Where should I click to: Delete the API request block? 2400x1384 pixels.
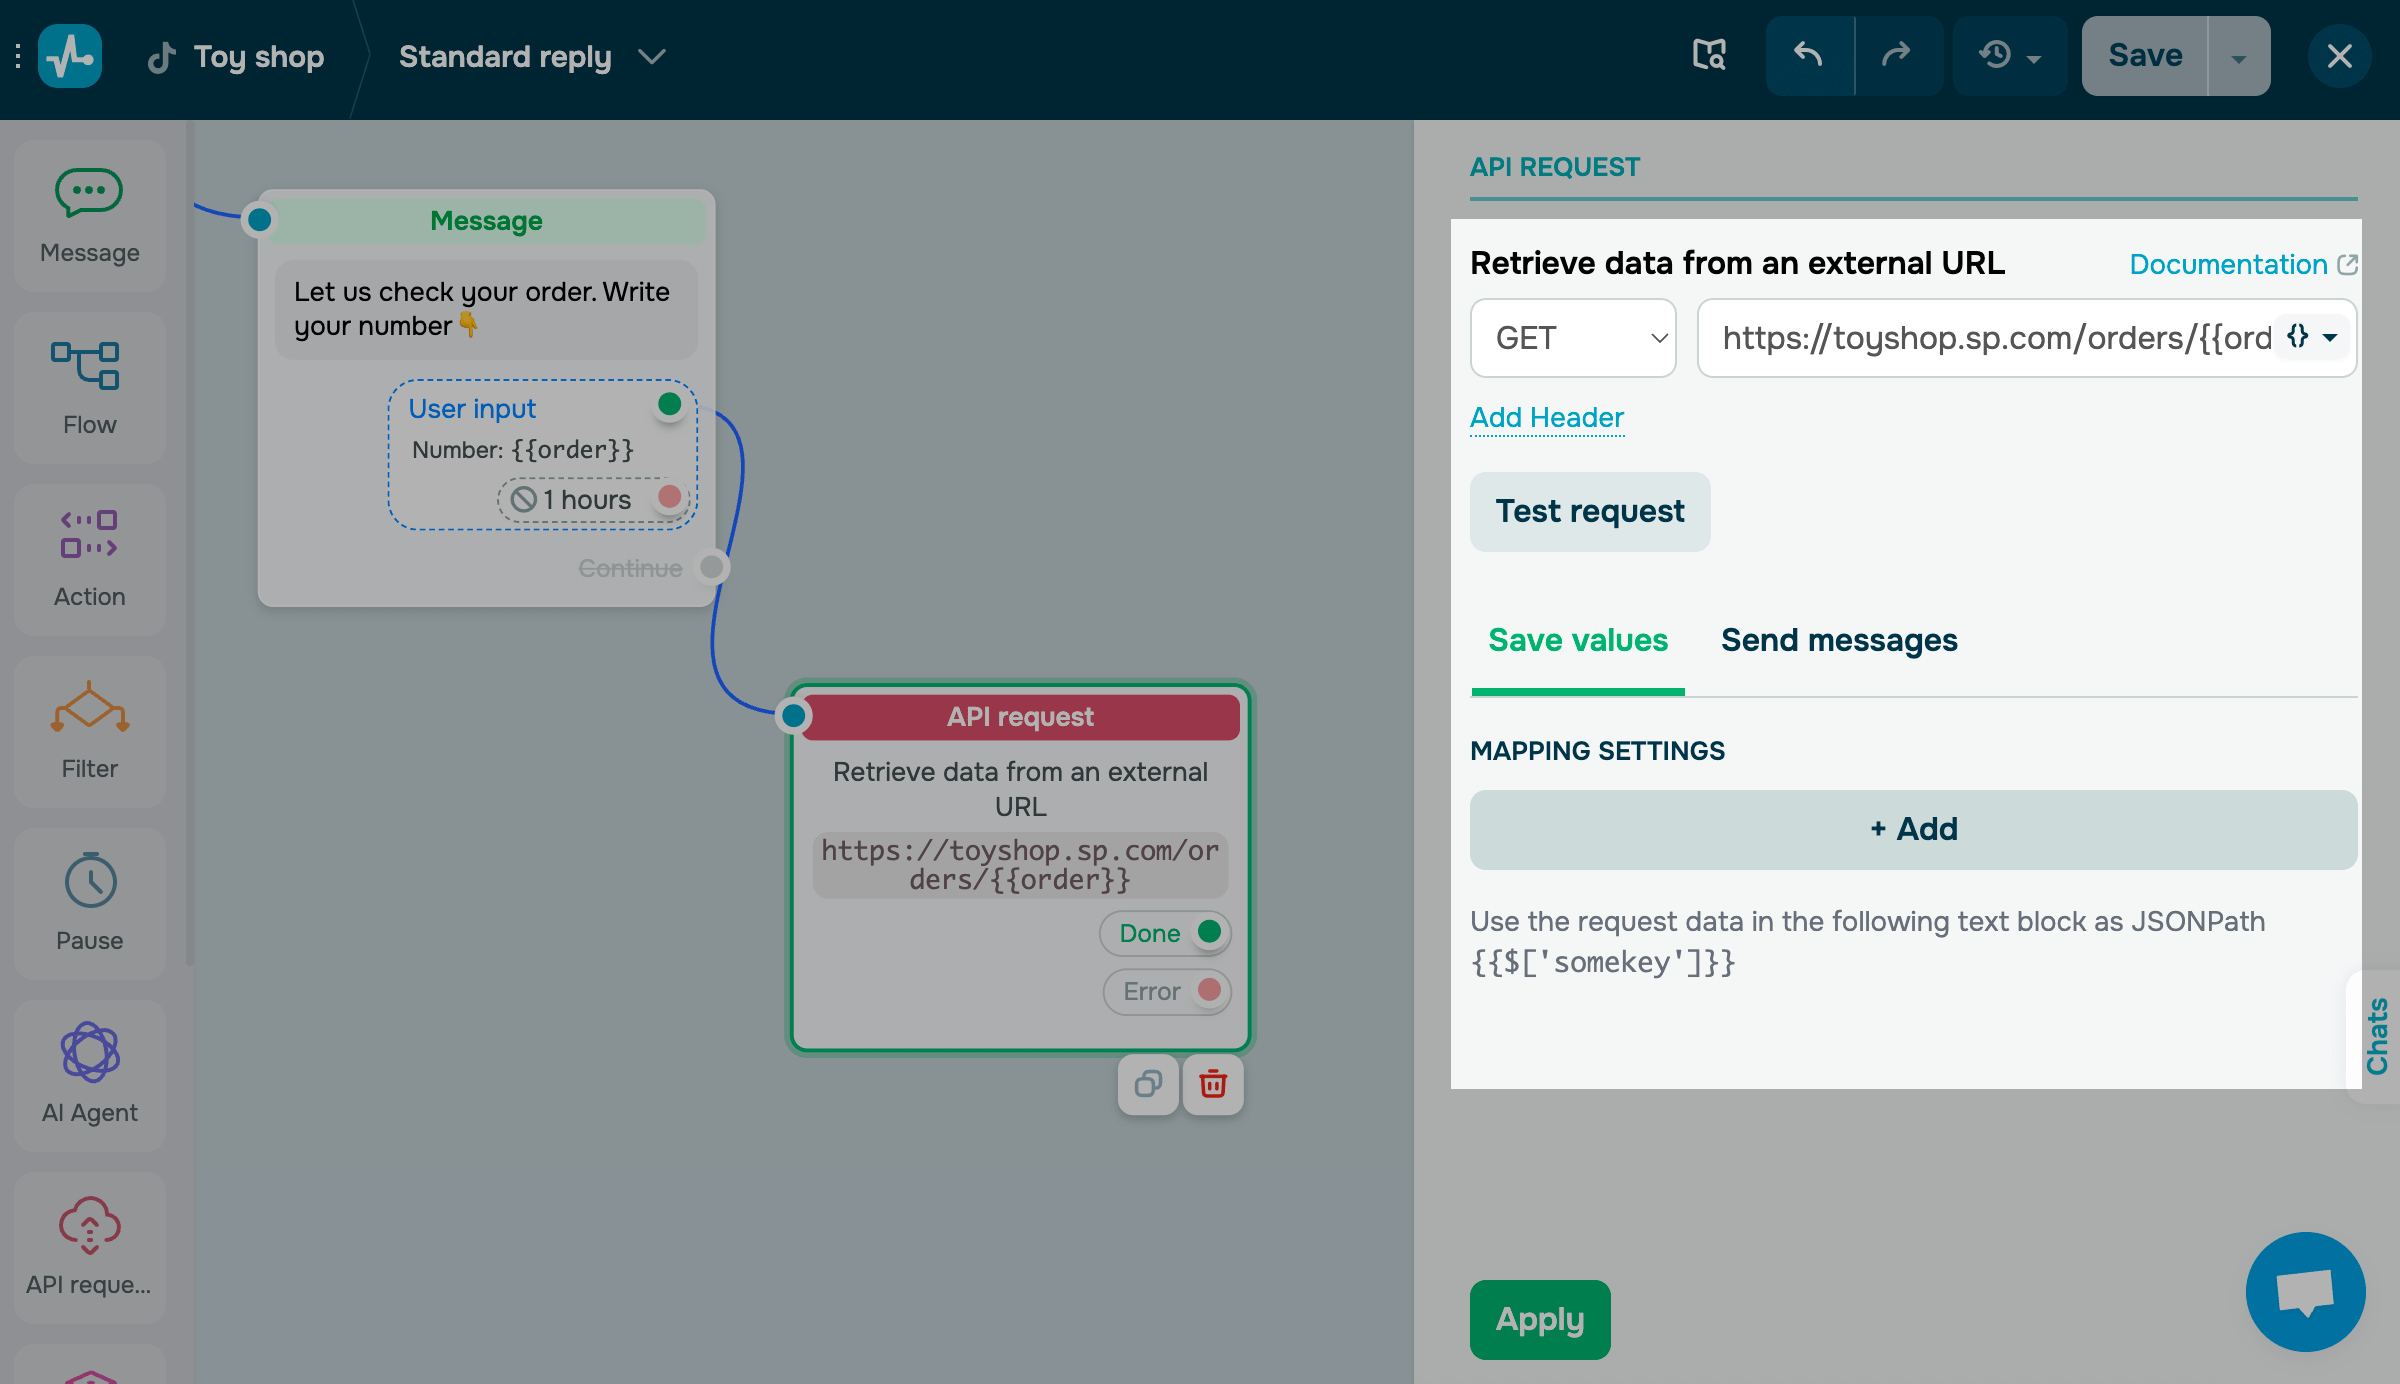1213,1084
